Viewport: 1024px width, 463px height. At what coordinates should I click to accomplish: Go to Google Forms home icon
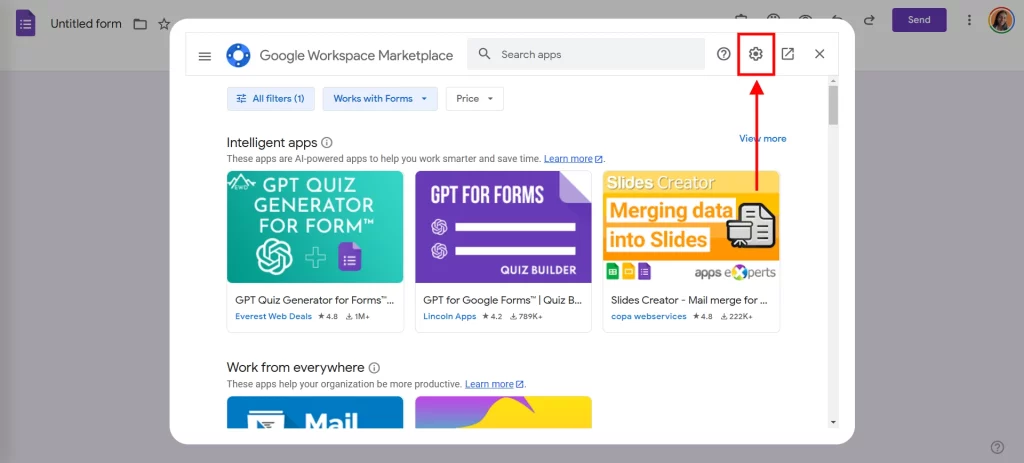tap(25, 24)
